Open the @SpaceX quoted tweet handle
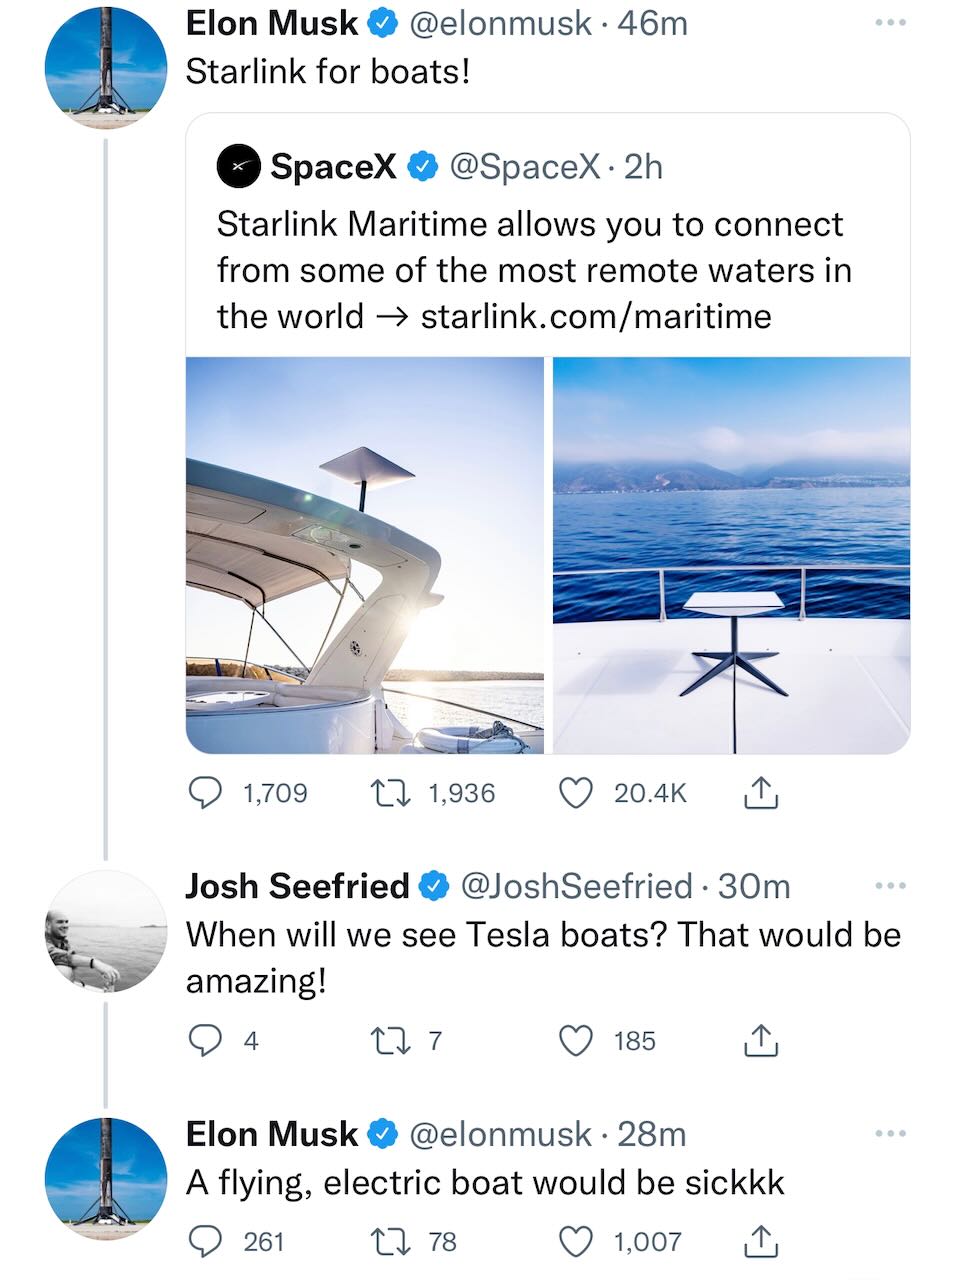Image resolution: width=956 pixels, height=1280 pixels. pyautogui.click(x=524, y=166)
